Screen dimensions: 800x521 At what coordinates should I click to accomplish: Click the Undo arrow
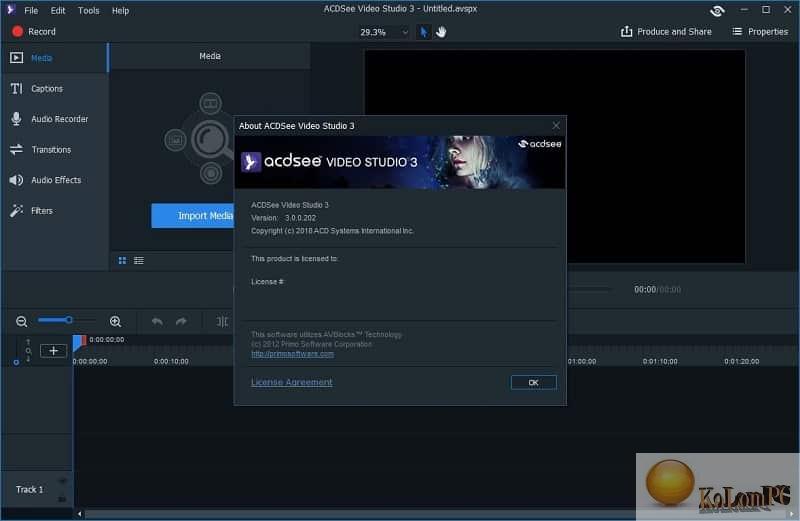(x=157, y=321)
